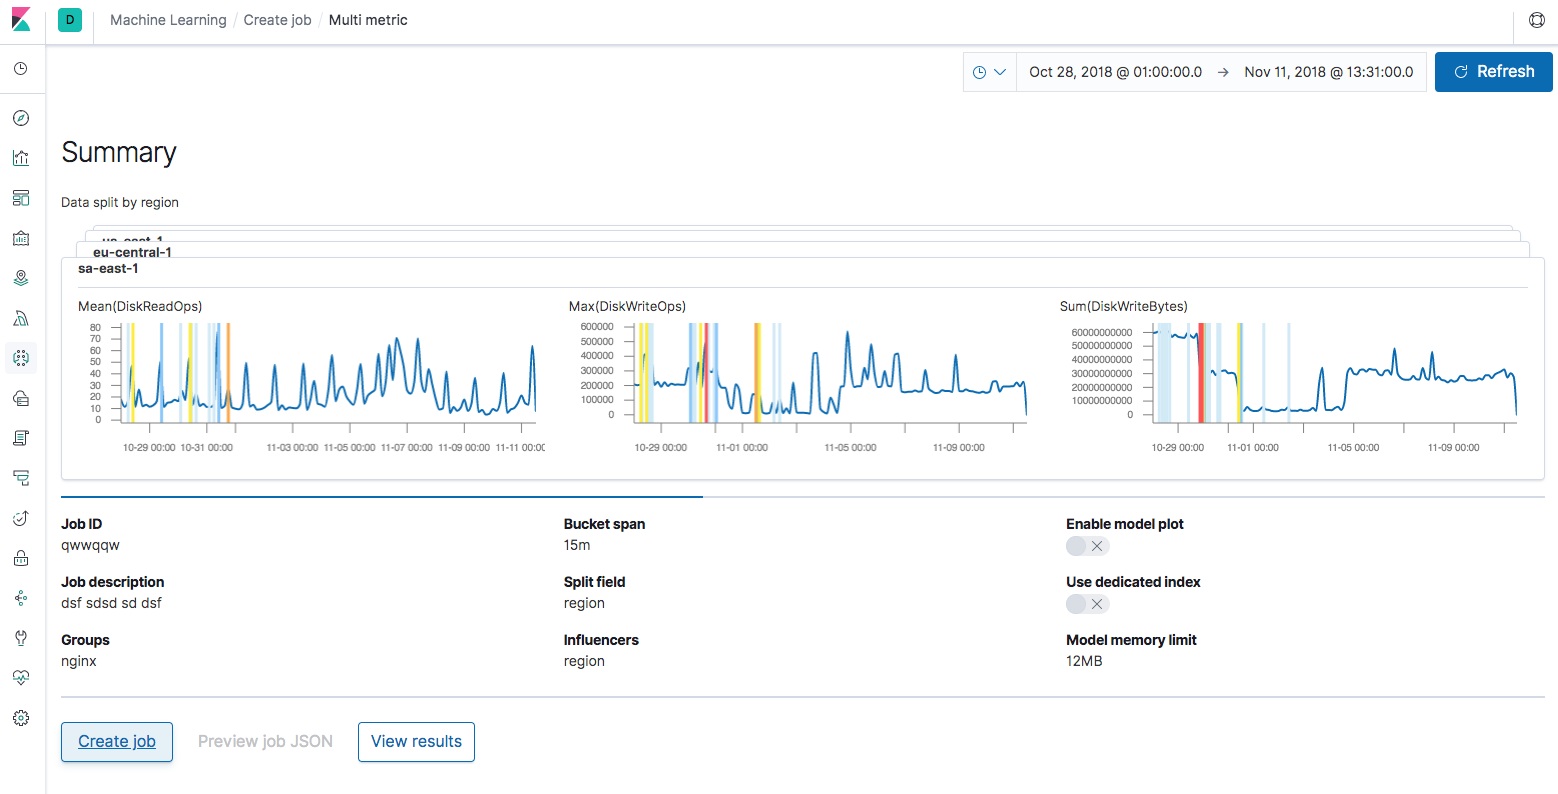Click Bucket span value 15m

pyautogui.click(x=577, y=546)
